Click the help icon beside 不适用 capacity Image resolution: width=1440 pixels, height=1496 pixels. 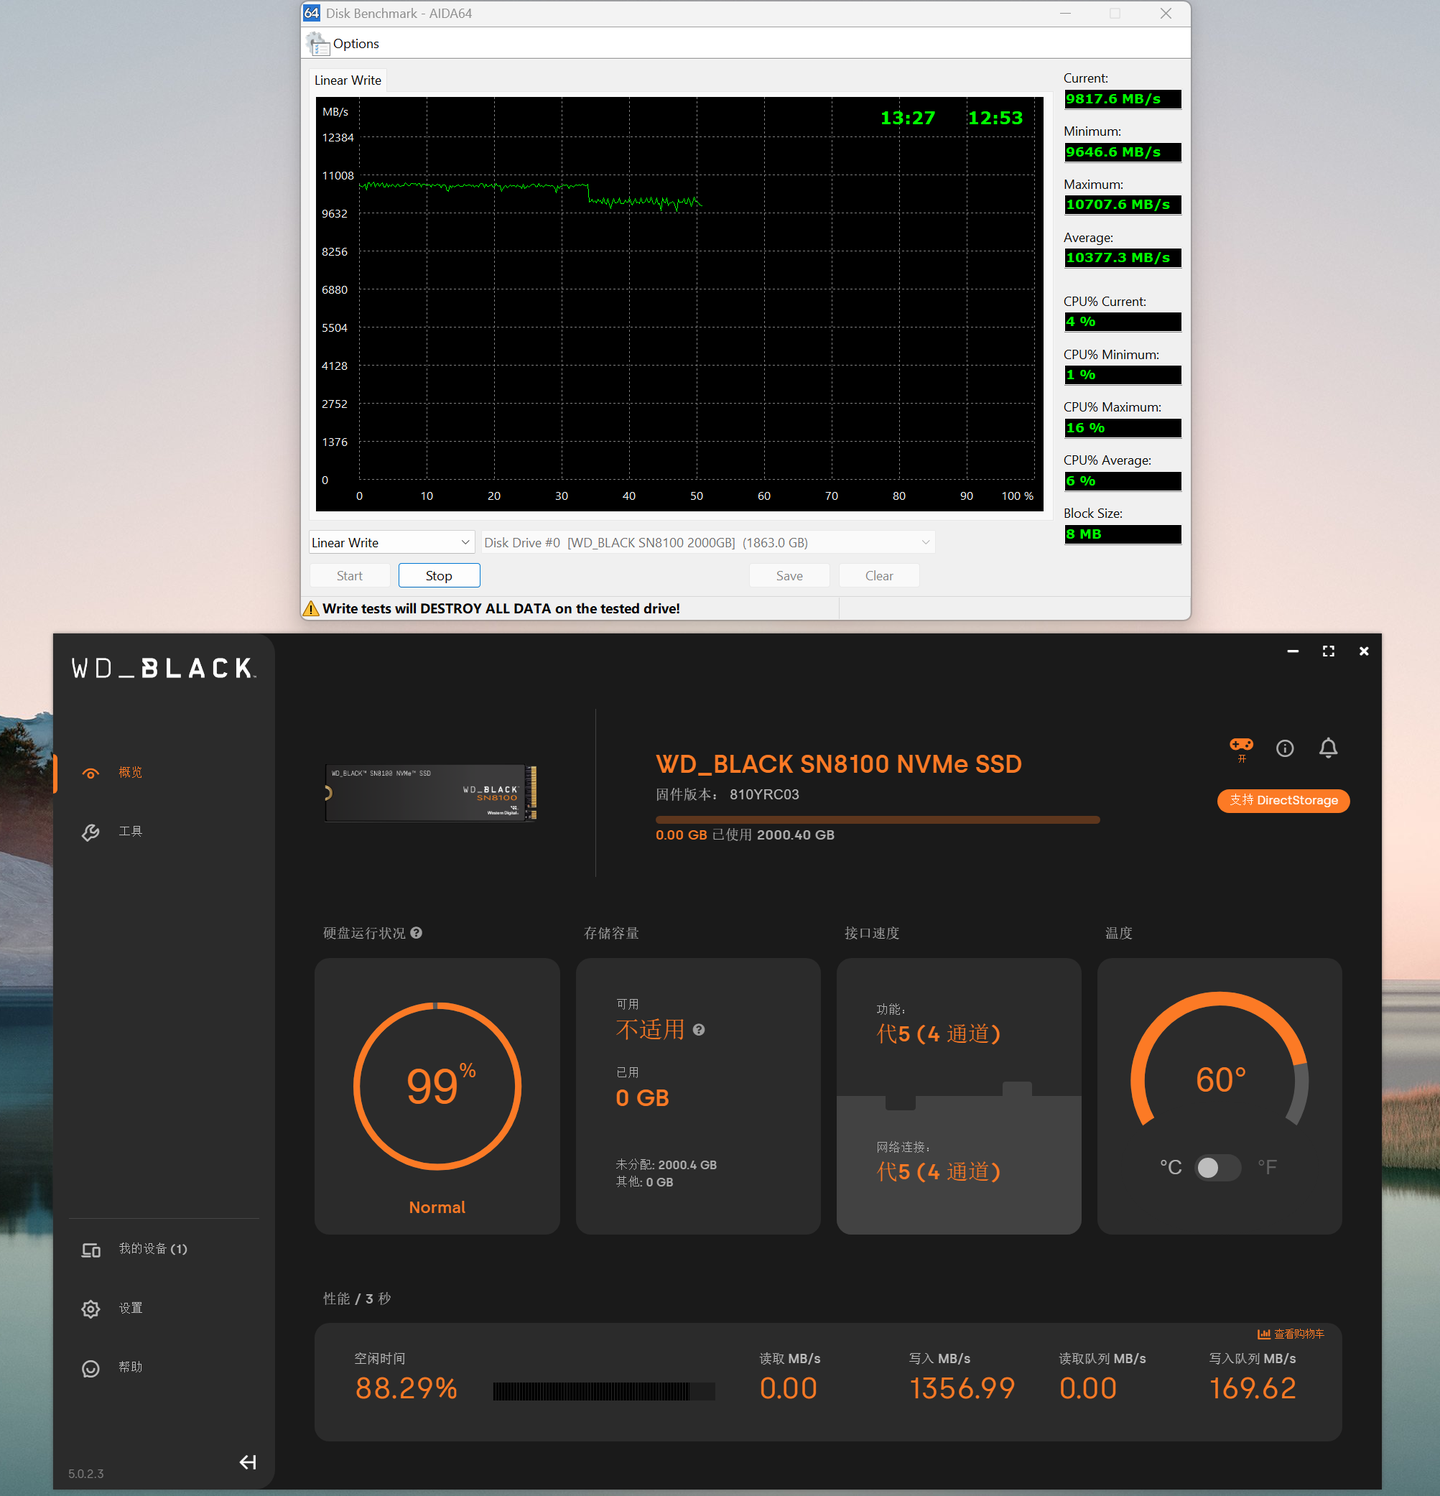pos(699,1030)
